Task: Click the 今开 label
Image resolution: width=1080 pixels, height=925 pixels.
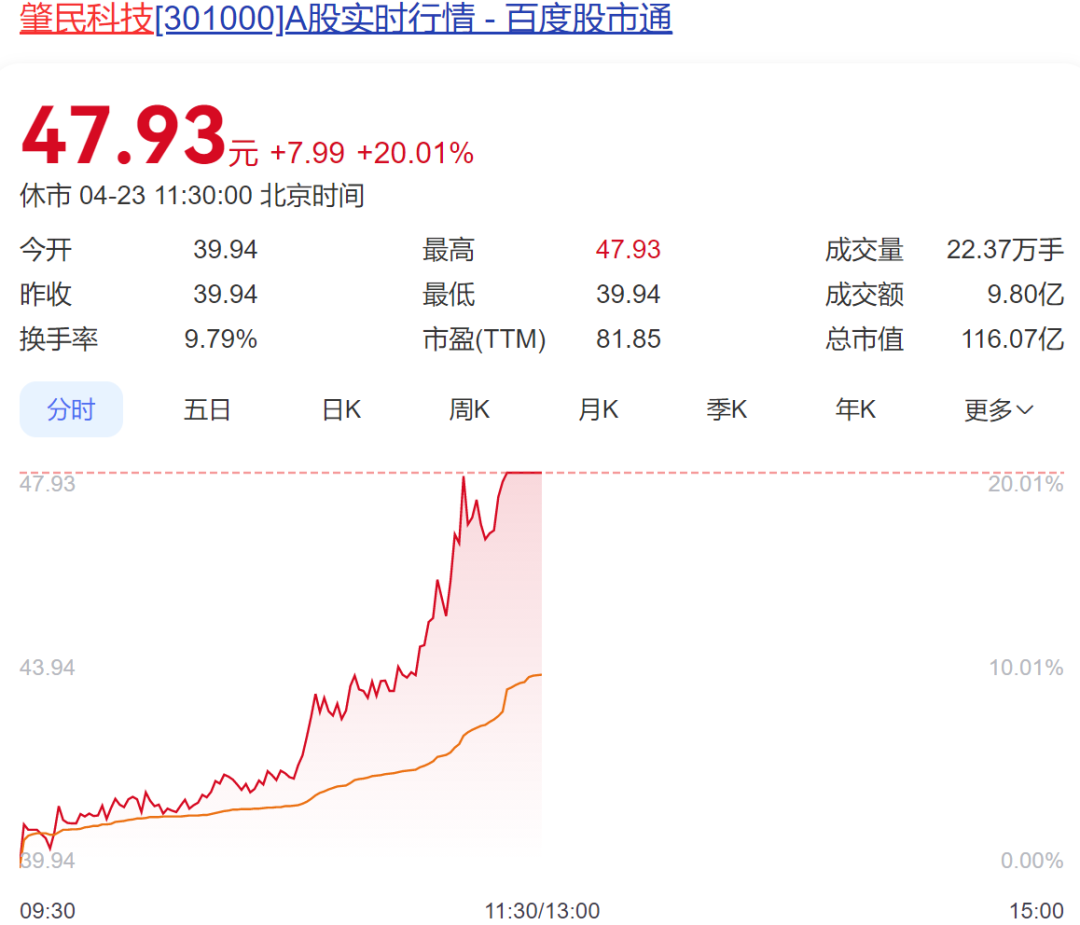Action: point(45,249)
